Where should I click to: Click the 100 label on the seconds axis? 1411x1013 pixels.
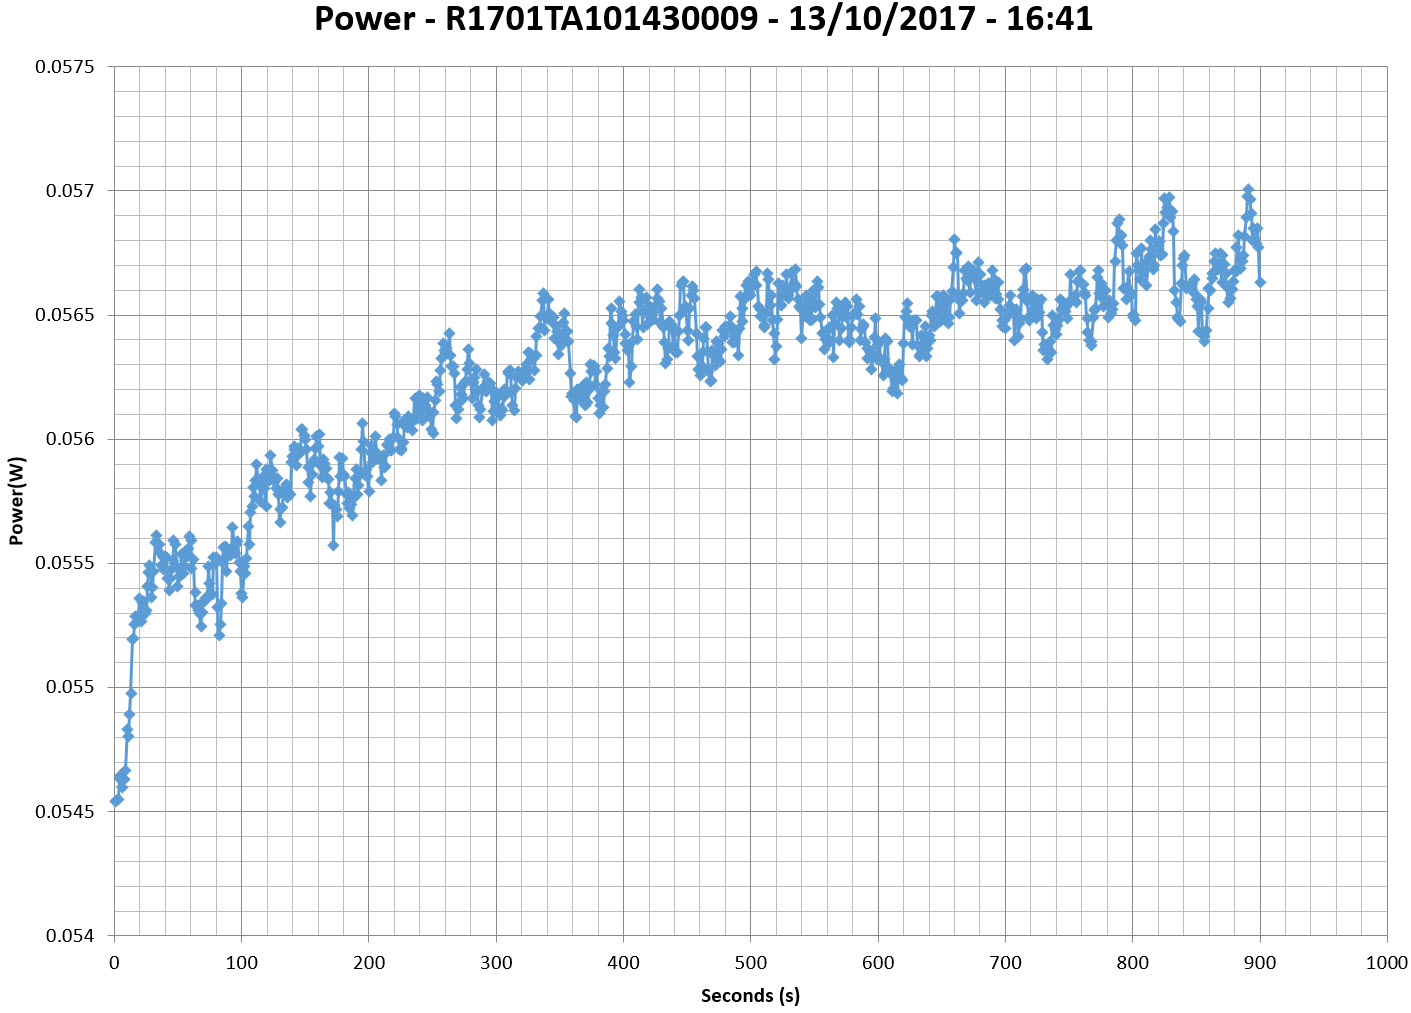(x=241, y=963)
